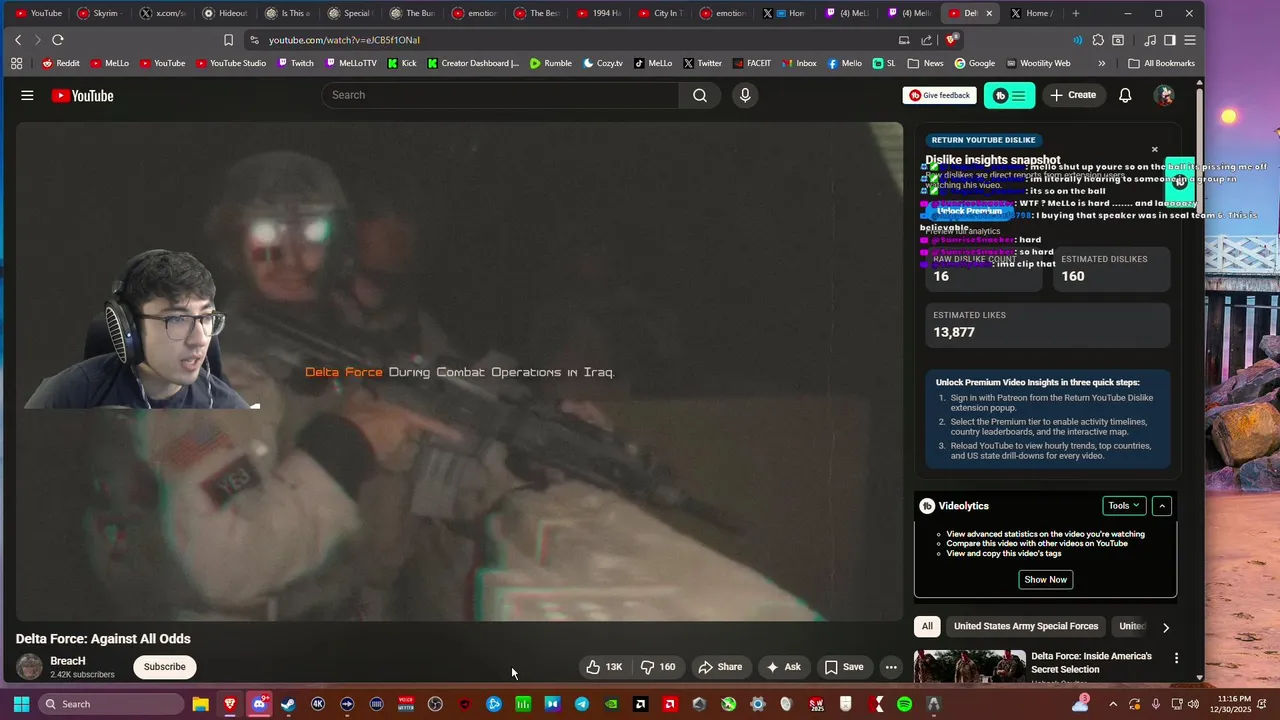This screenshot has width=1280, height=720.
Task: Toggle browser sidebar panel icon
Action: coord(1169,40)
